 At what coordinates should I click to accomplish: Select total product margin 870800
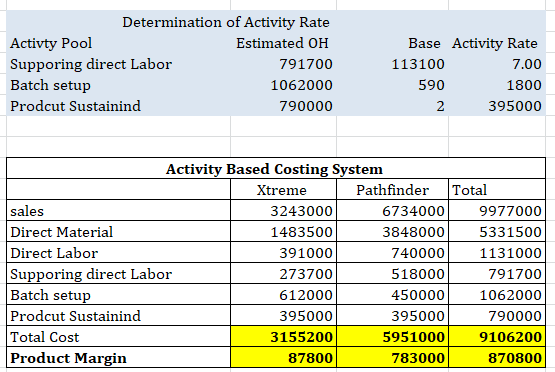pos(515,358)
